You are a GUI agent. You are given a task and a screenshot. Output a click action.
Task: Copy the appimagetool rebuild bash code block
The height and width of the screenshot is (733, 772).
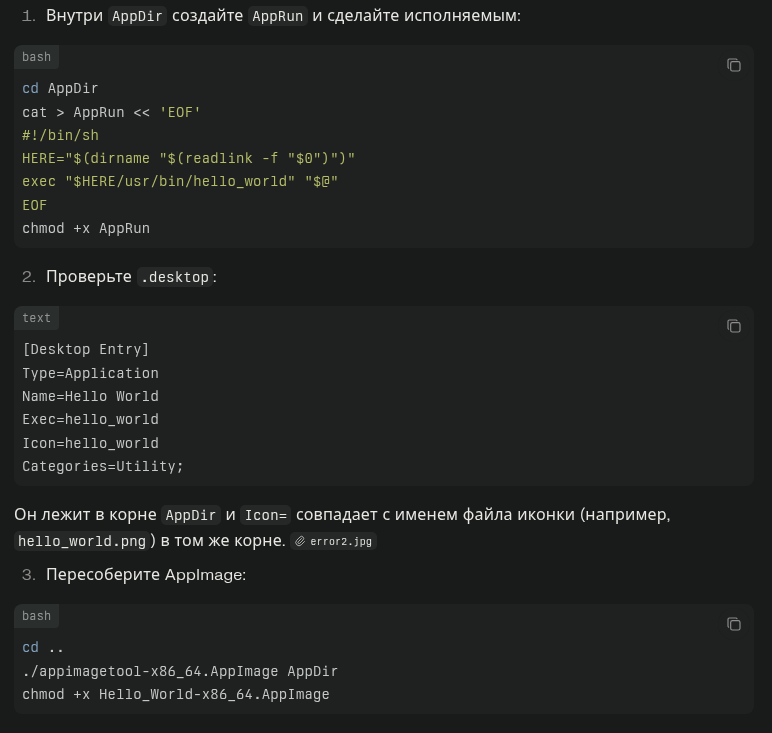[733, 624]
